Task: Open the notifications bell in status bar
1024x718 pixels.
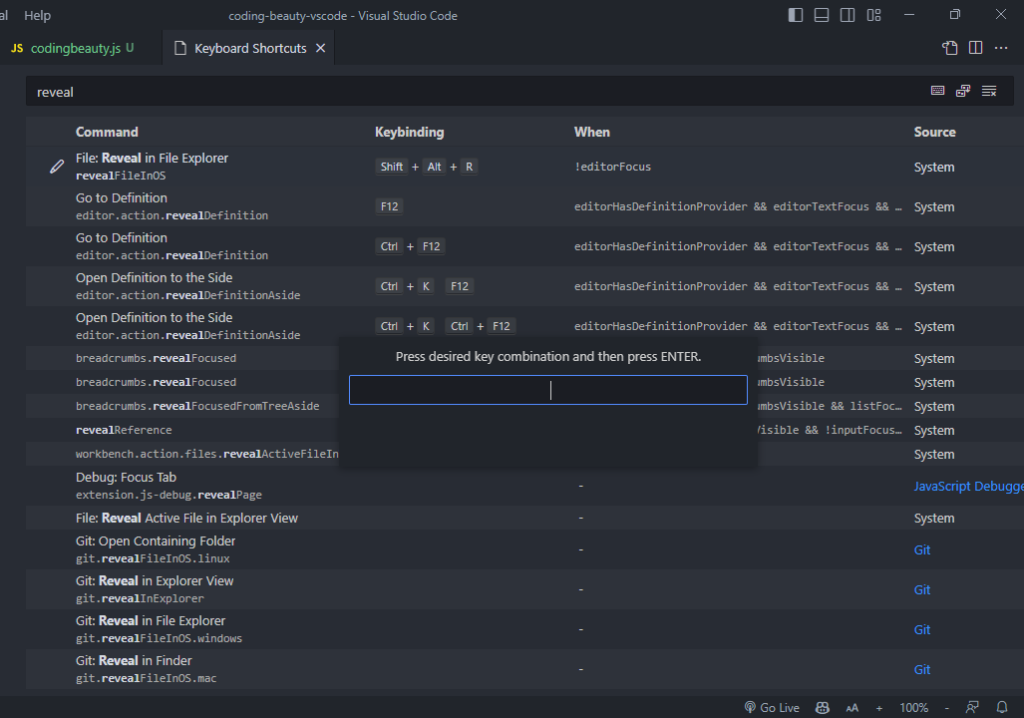Action: [1002, 707]
